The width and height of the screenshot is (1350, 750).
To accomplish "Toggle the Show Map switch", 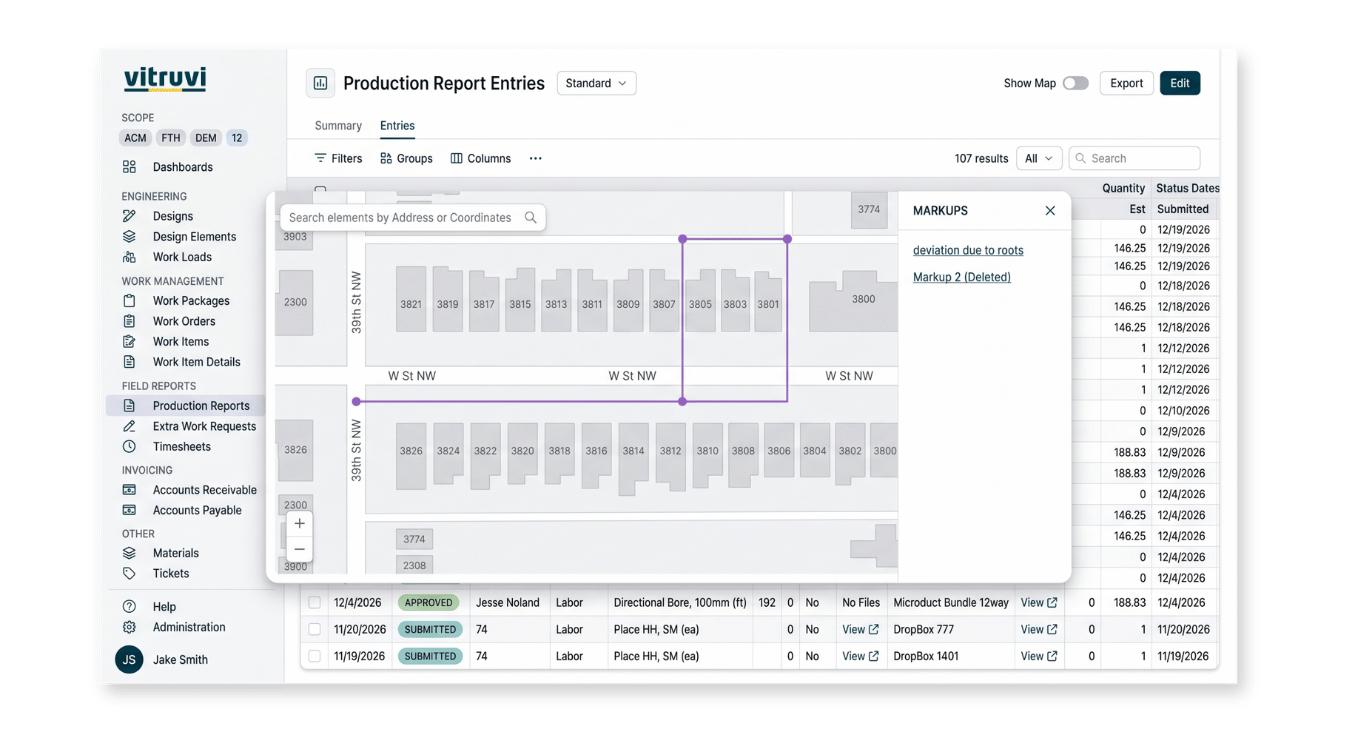I will coord(1075,83).
